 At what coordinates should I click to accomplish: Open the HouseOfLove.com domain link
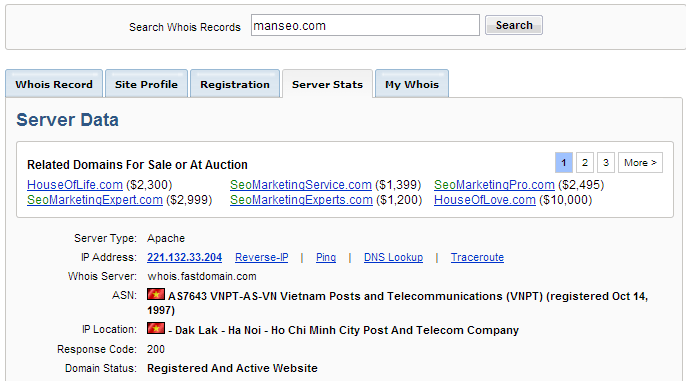(485, 200)
